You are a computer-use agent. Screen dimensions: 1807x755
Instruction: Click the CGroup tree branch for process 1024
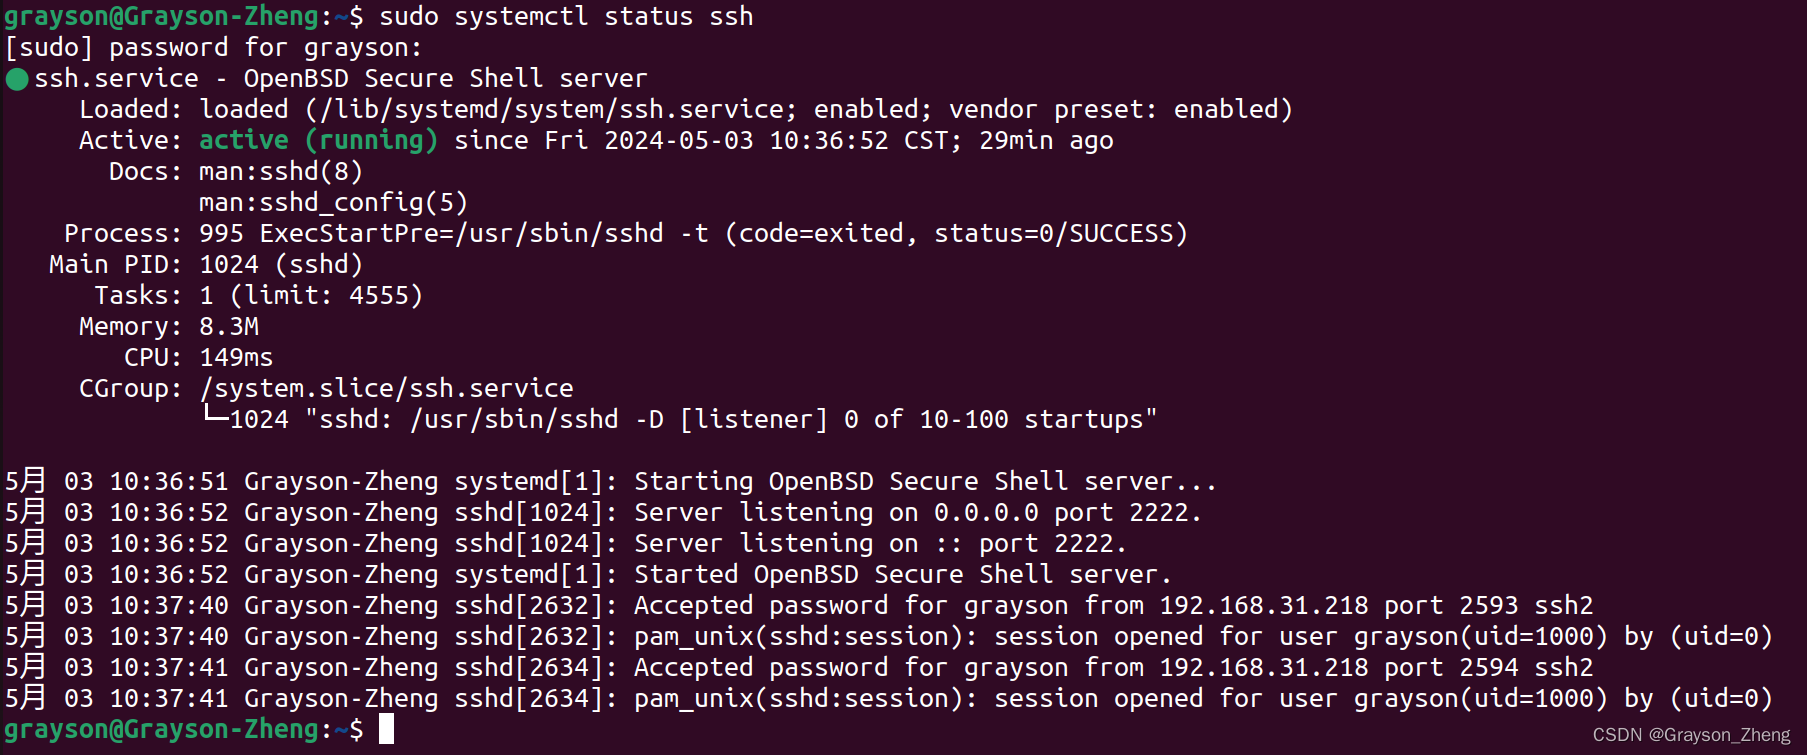pyautogui.click(x=680, y=419)
